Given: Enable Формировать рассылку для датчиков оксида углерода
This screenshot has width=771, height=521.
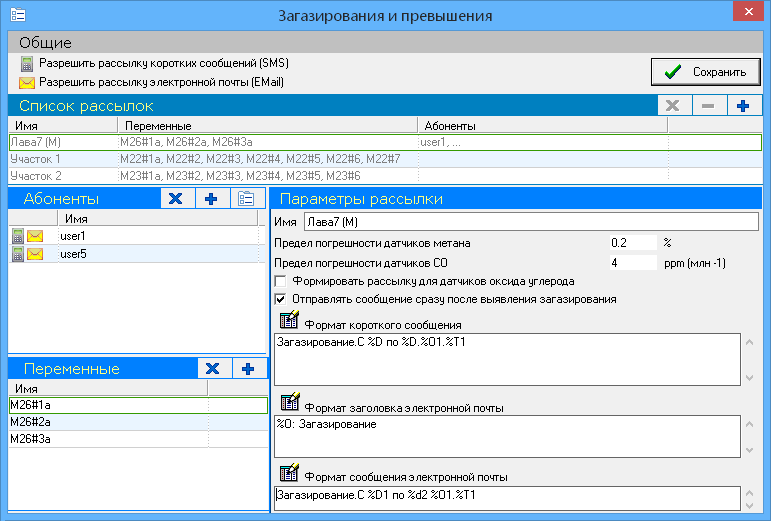Looking at the screenshot, I should pyautogui.click(x=280, y=282).
